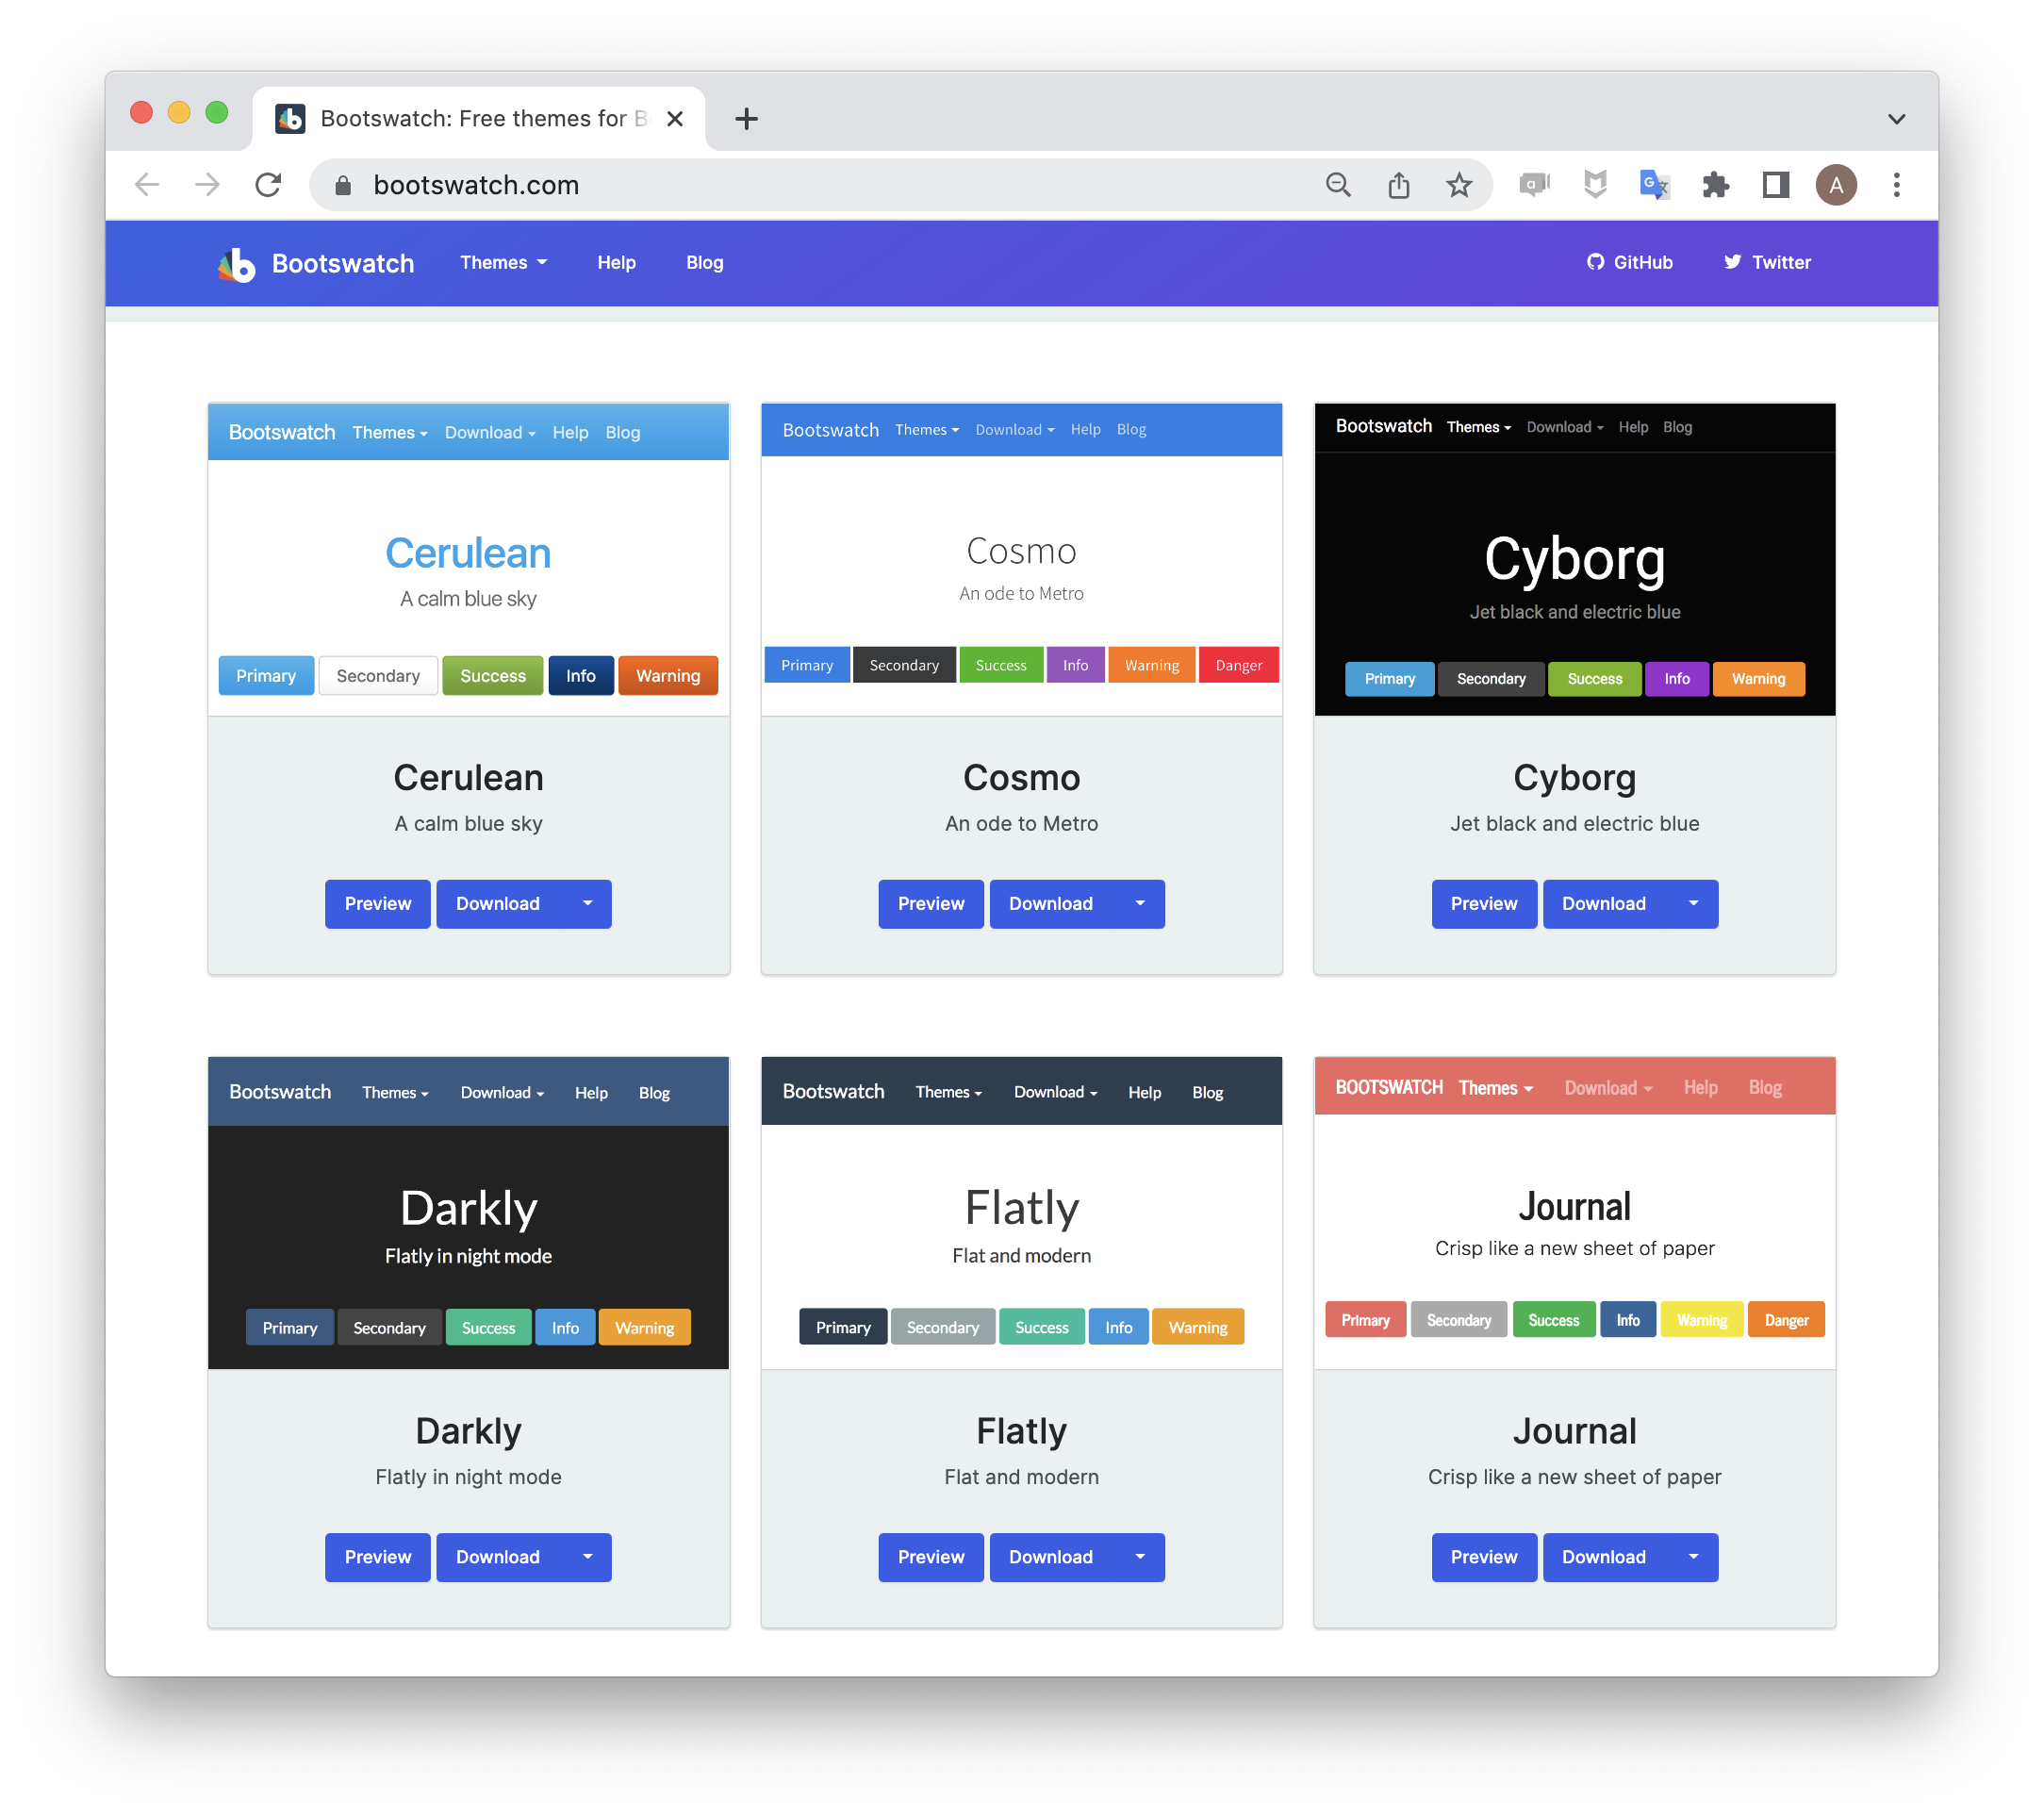
Task: Preview the Cosmo theme
Action: point(930,903)
